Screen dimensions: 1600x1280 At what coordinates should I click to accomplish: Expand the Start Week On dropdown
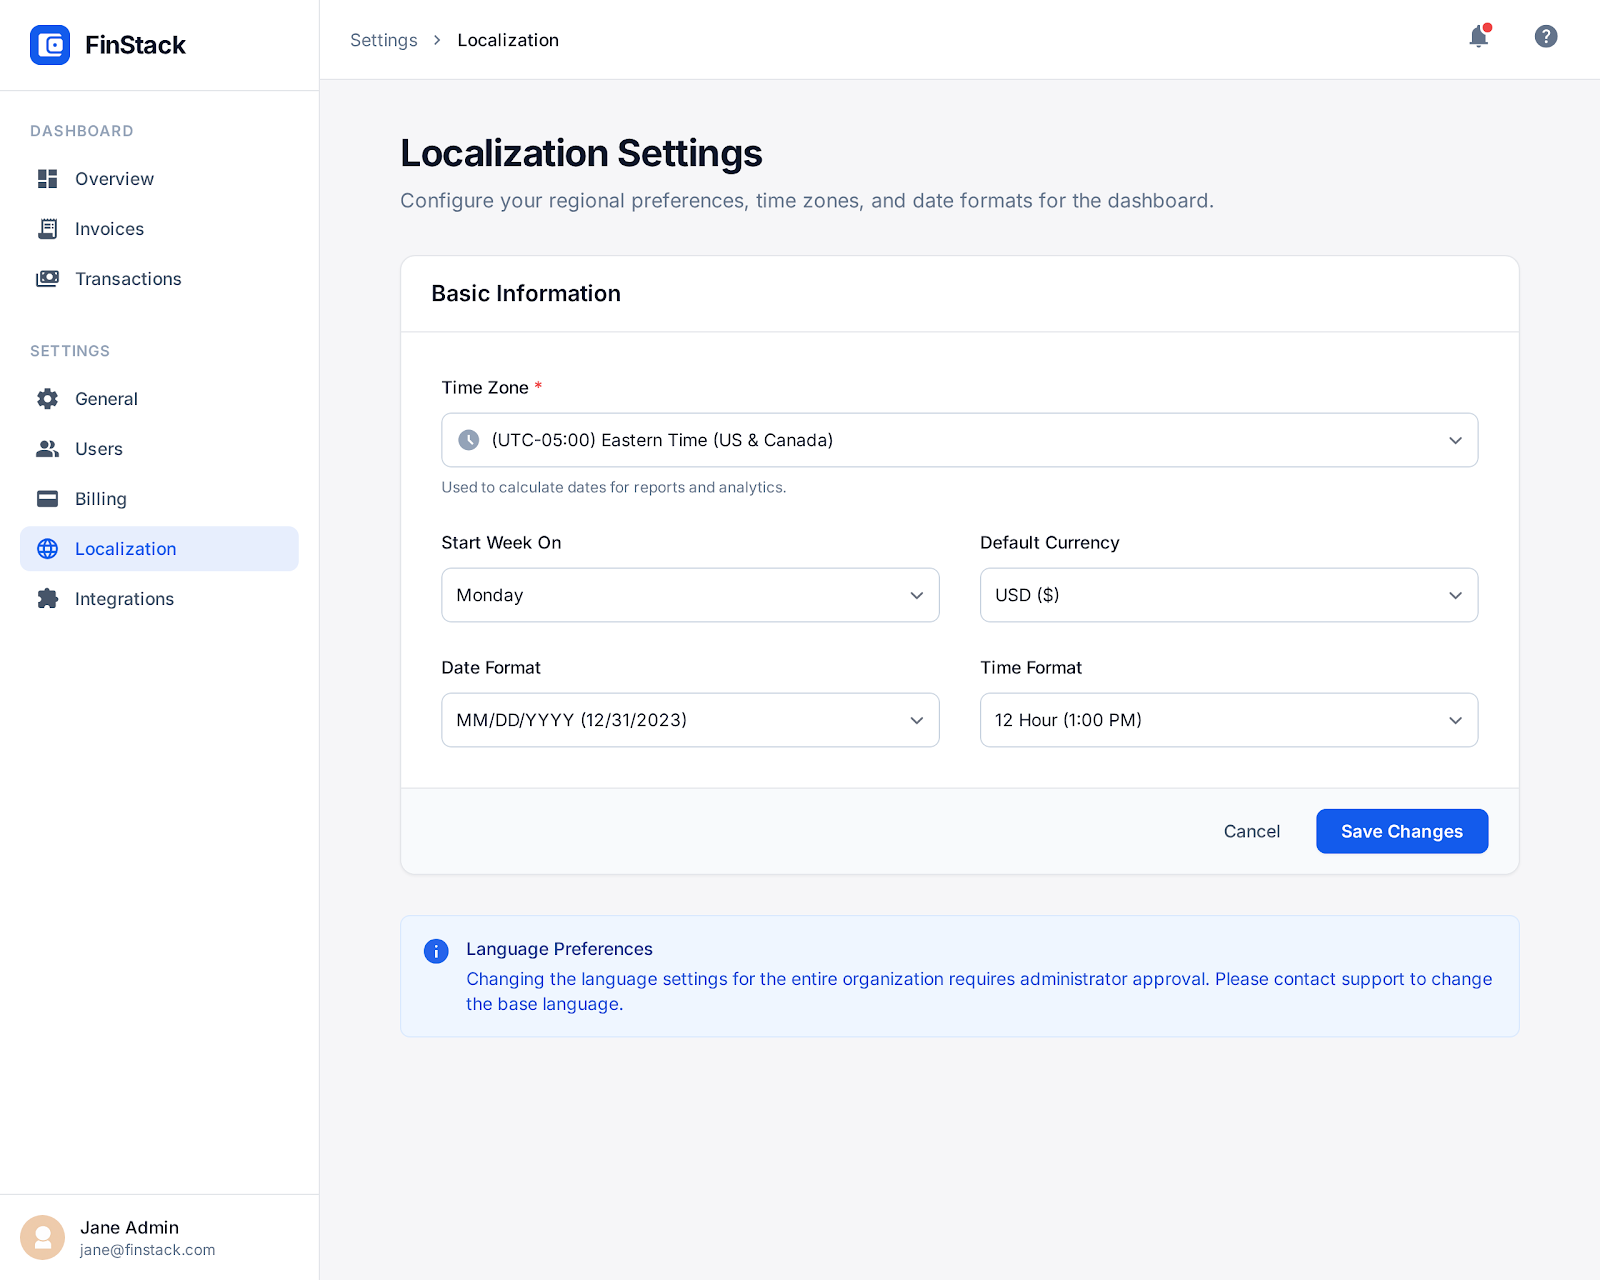pos(690,595)
